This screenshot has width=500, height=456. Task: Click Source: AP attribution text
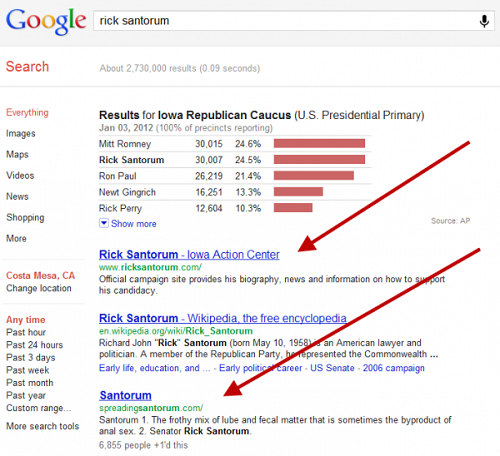click(x=450, y=221)
